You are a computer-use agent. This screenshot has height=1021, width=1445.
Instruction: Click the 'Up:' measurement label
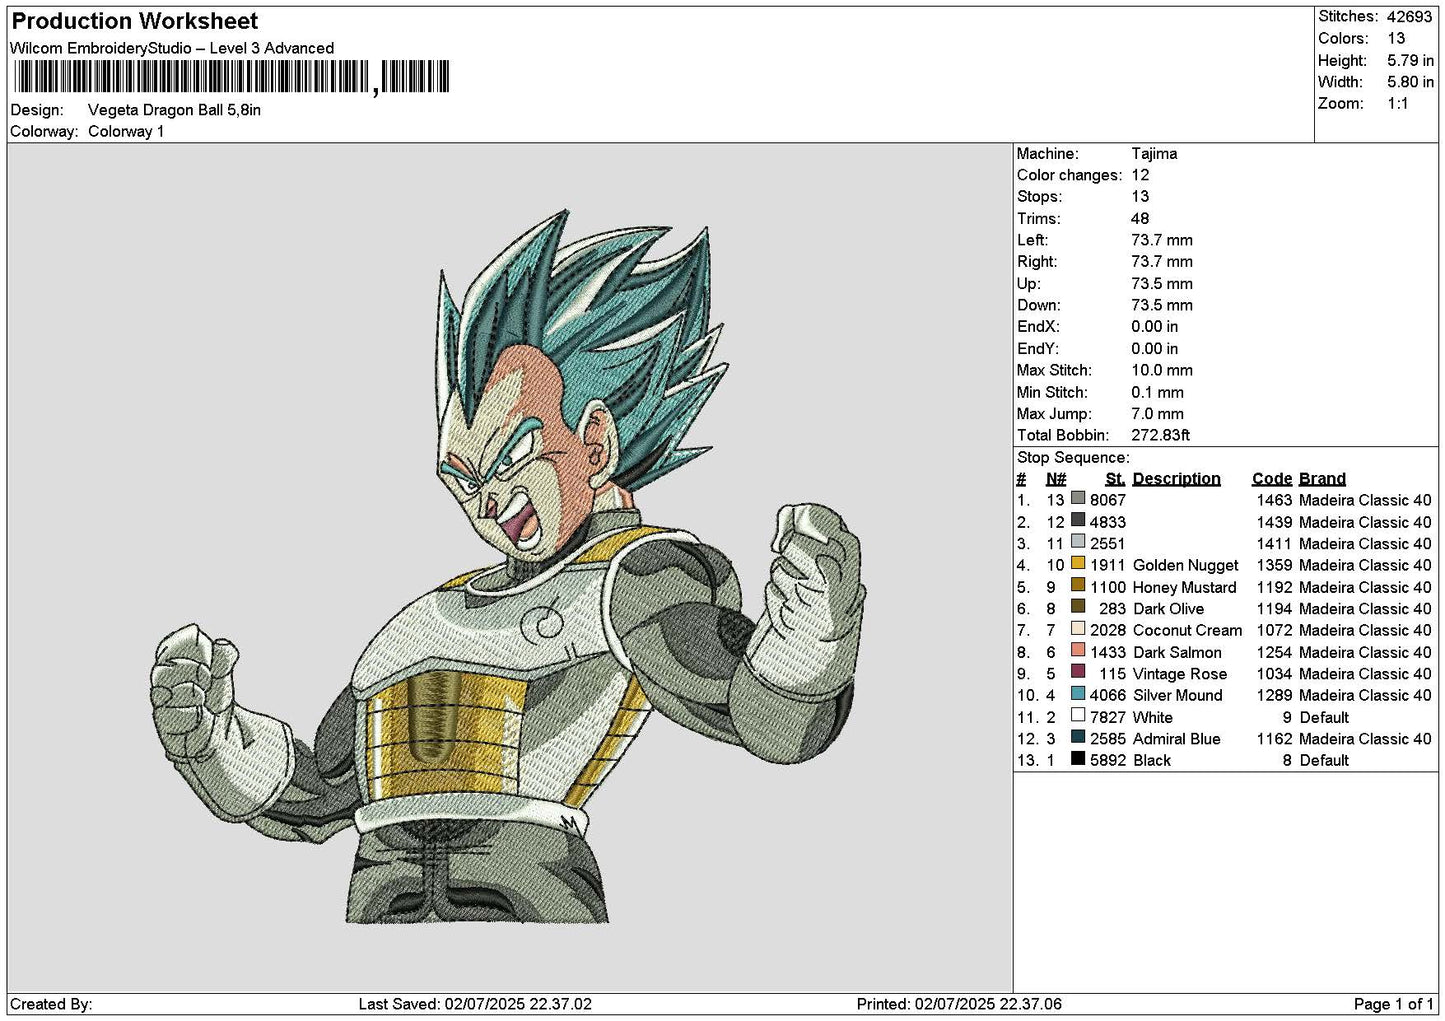pyautogui.click(x=1029, y=284)
